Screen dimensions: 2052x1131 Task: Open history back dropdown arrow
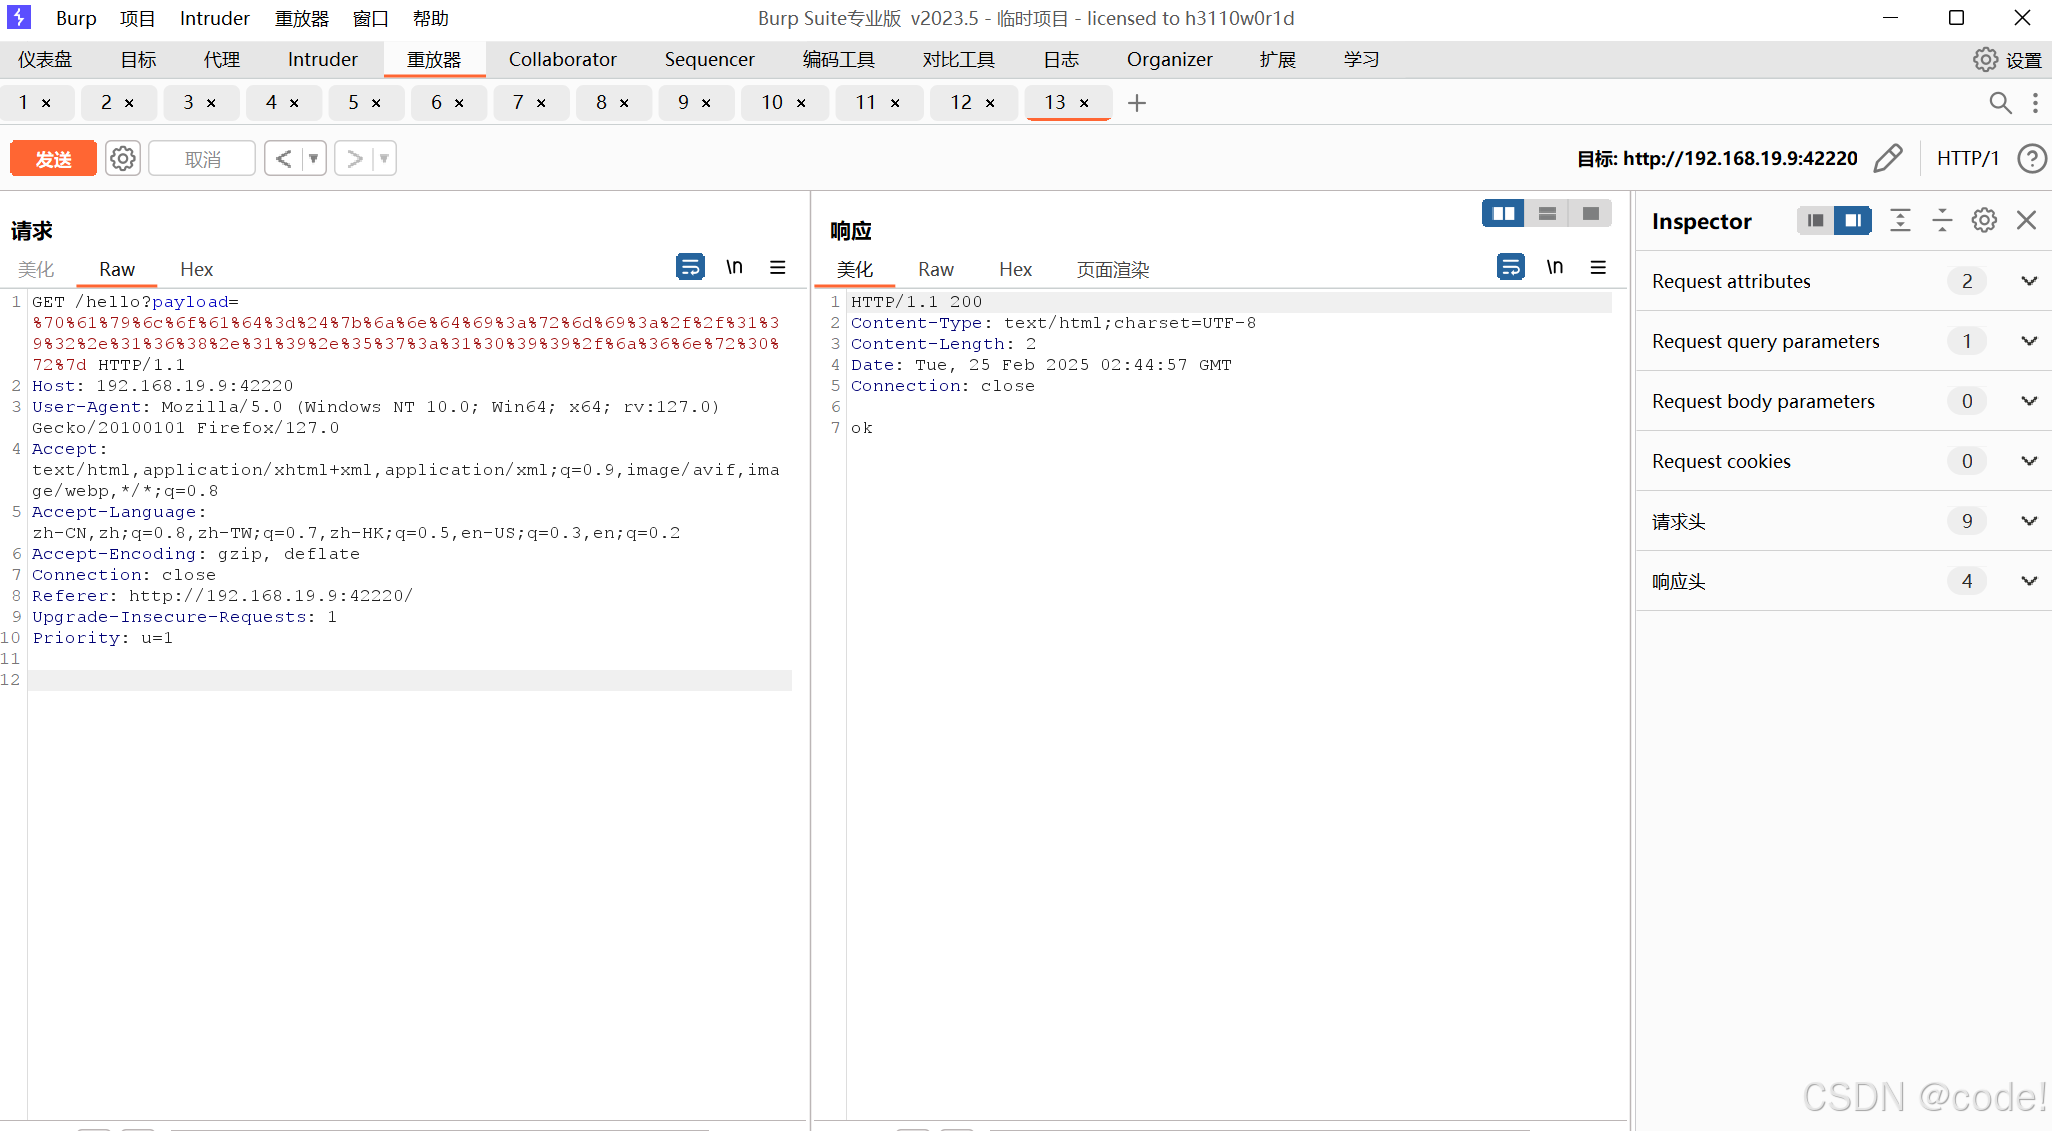tap(314, 158)
